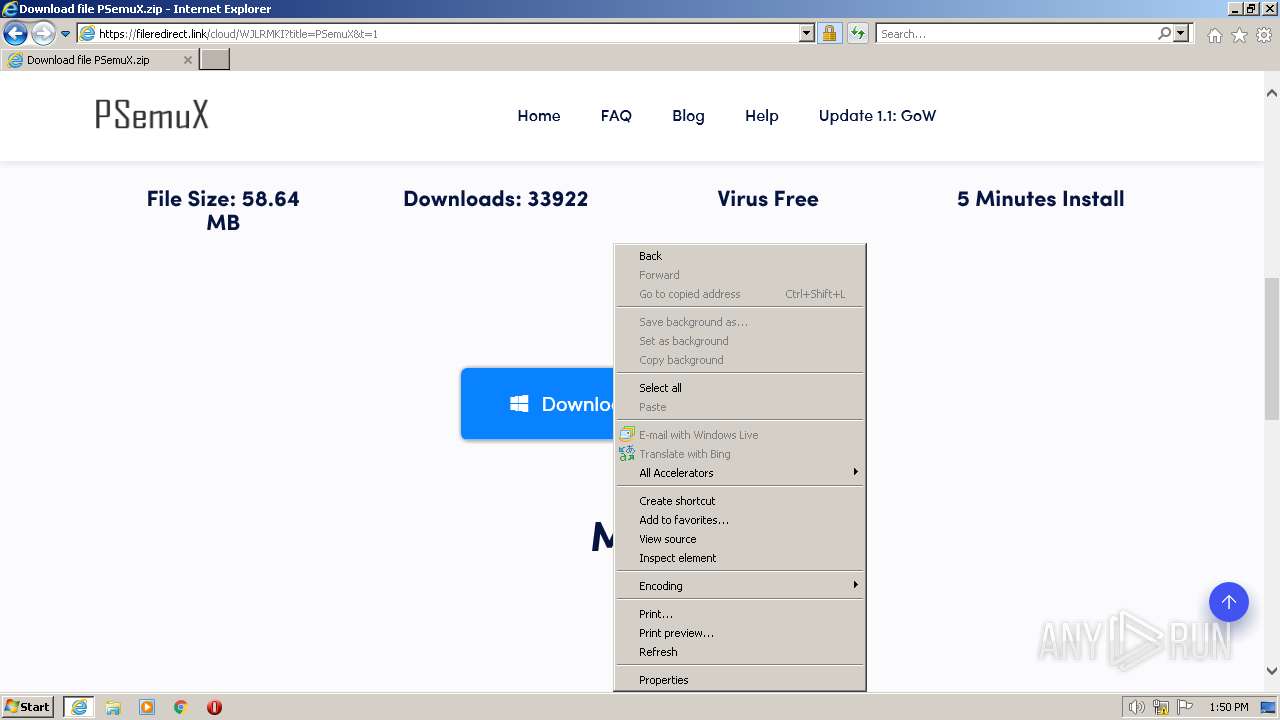Open the Windows Start button
The width and height of the screenshot is (1280, 720).
[28, 707]
